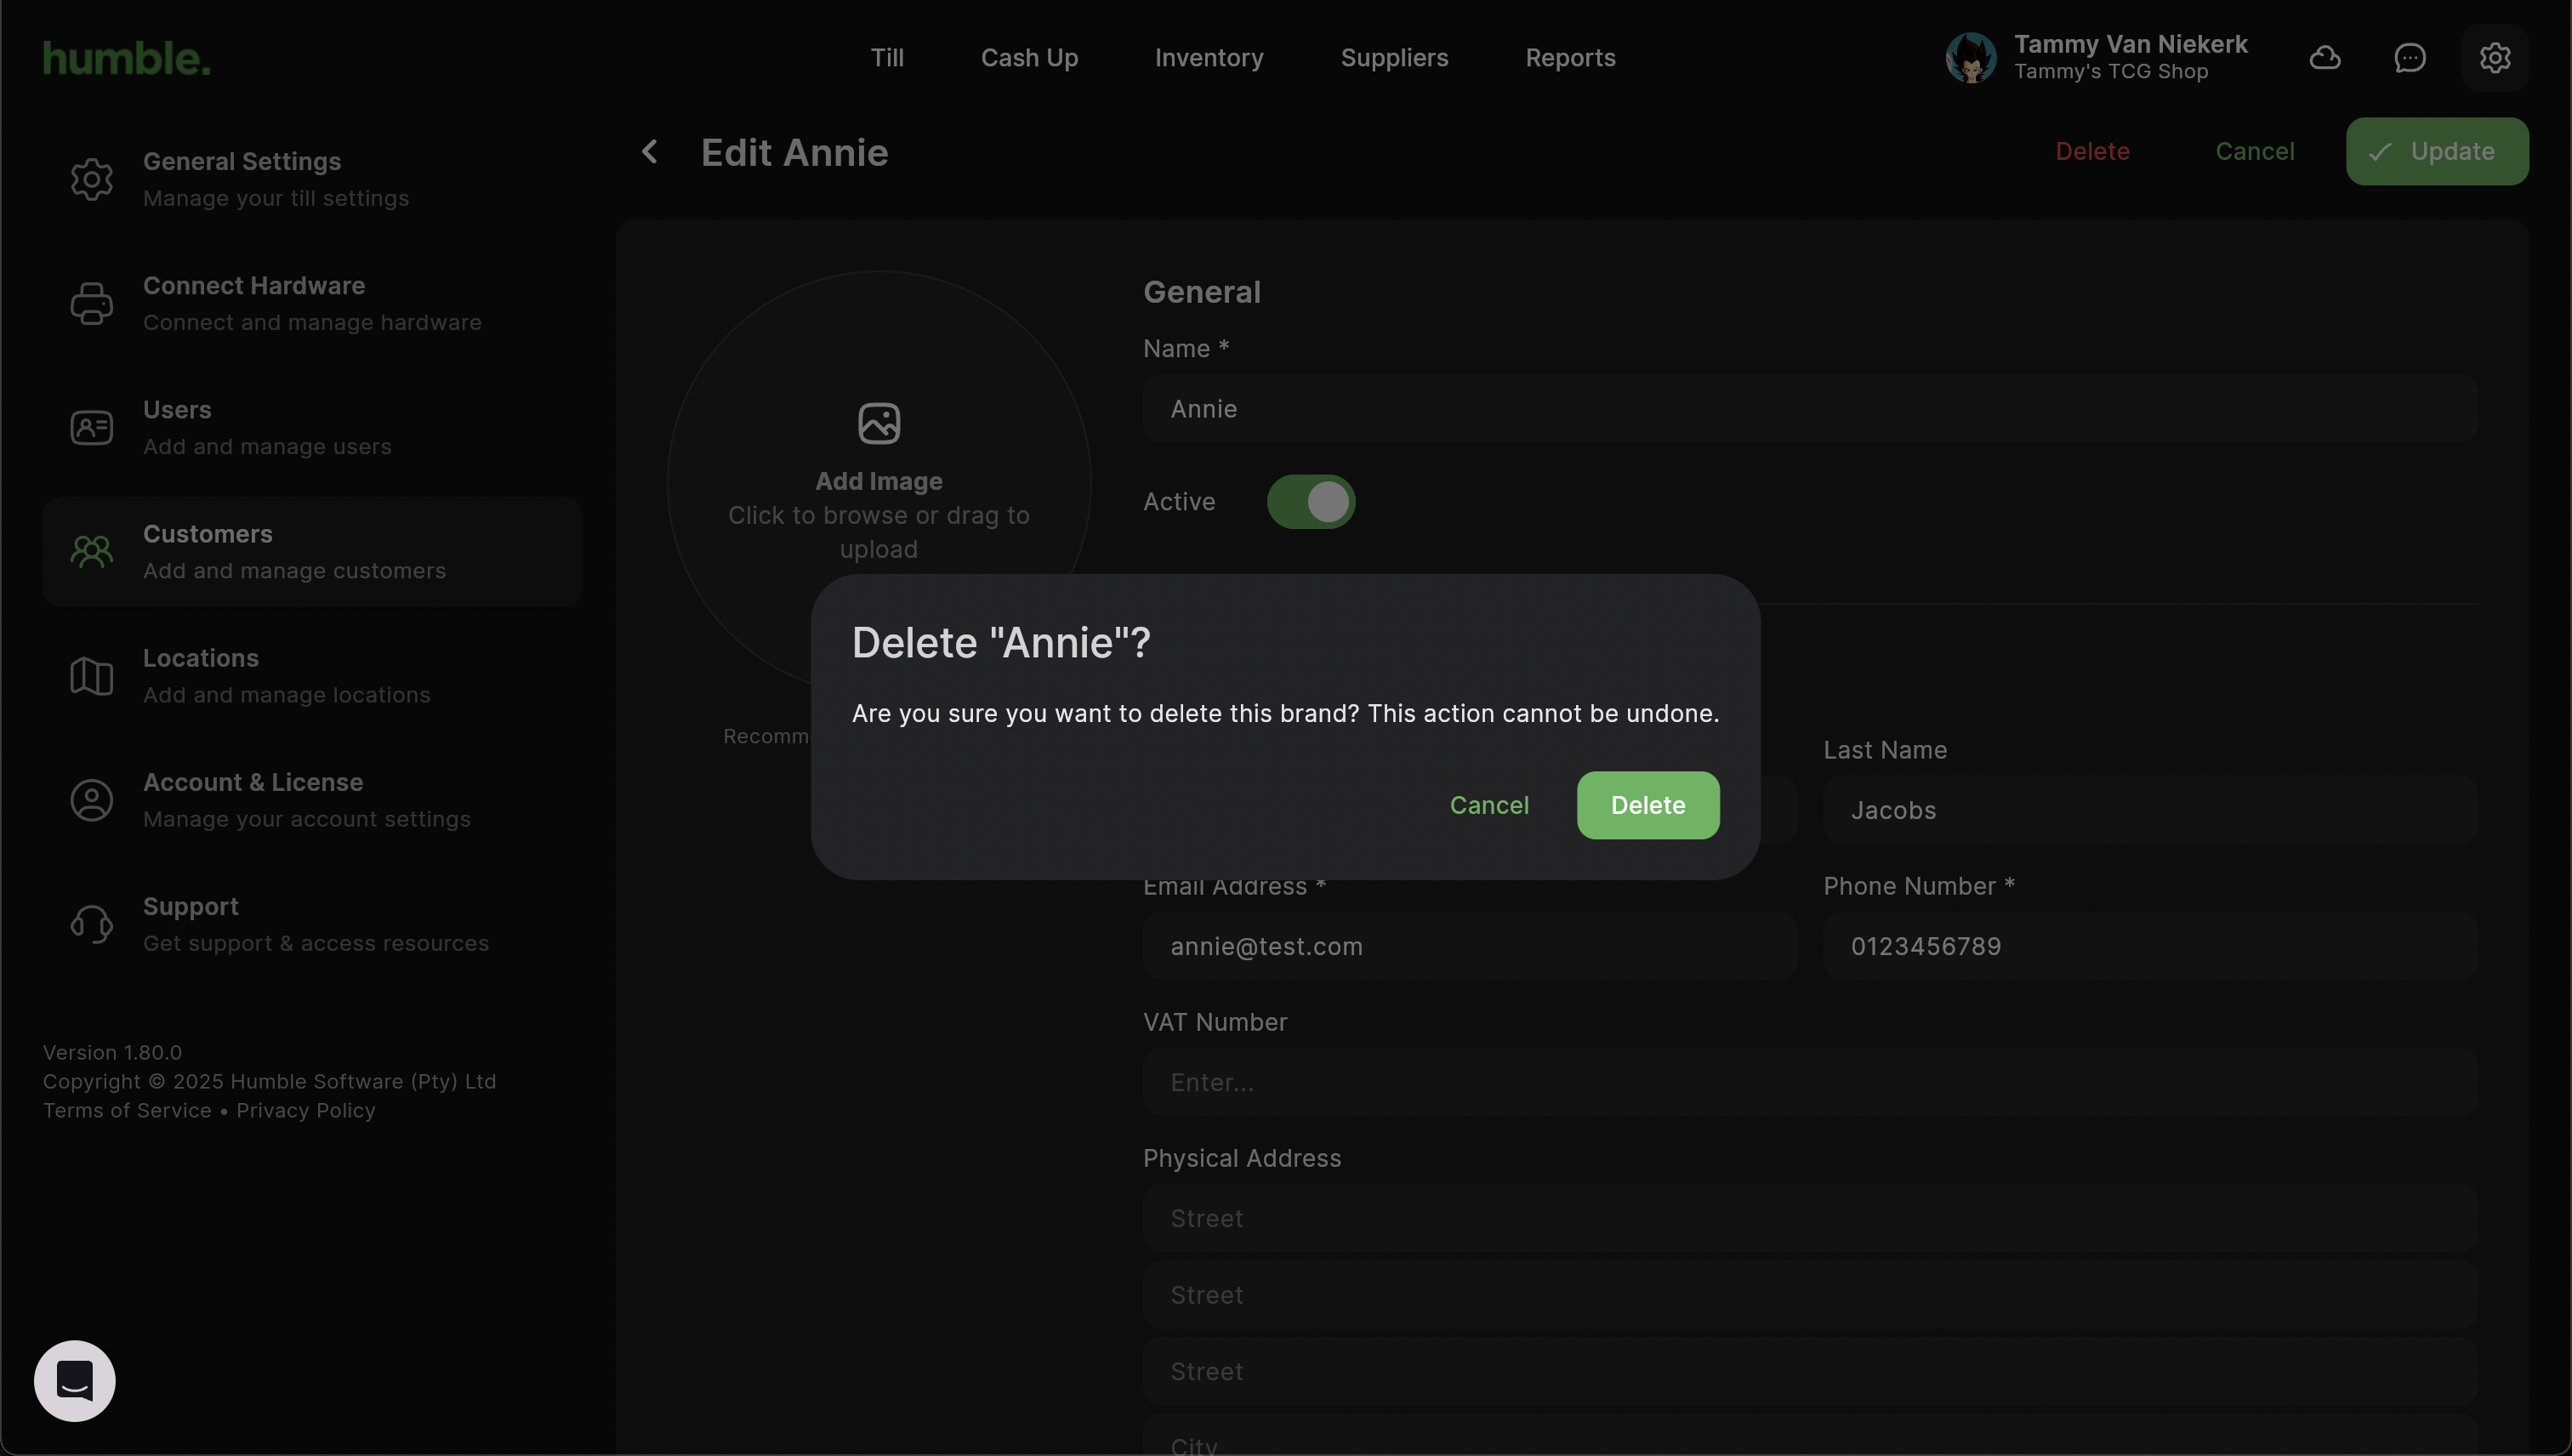Confirm with the green Delete button
The image size is (2572, 1456).
[x=1647, y=805]
